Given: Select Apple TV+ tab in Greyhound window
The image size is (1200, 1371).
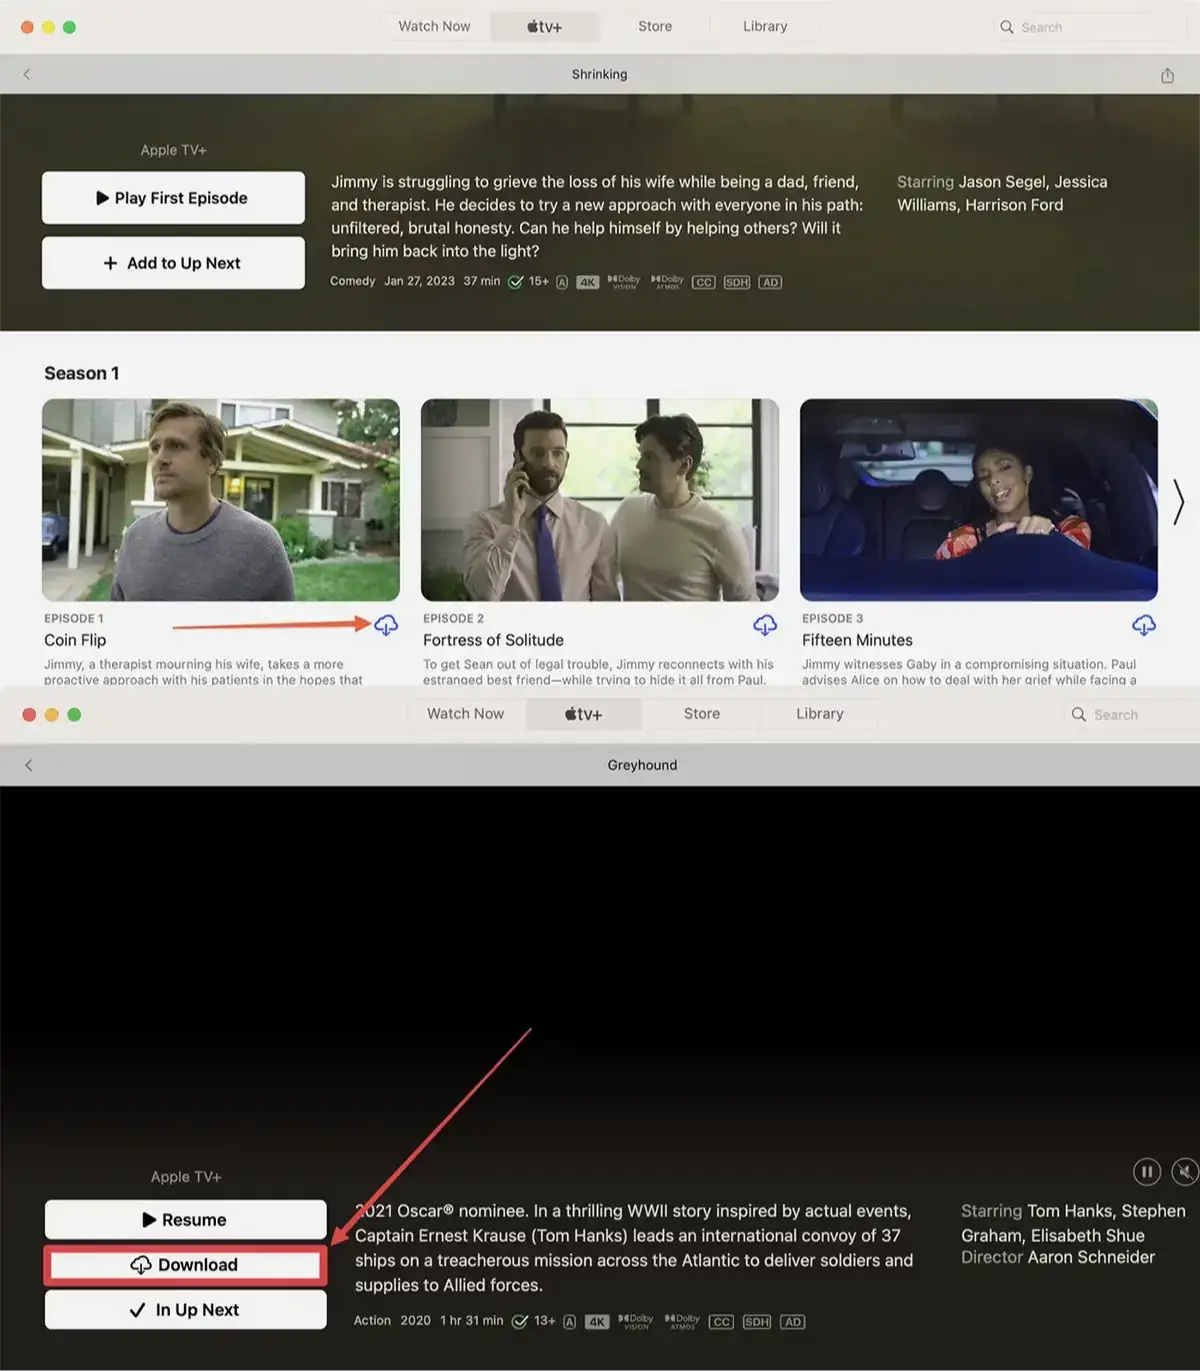Looking at the screenshot, I should pyautogui.click(x=583, y=714).
